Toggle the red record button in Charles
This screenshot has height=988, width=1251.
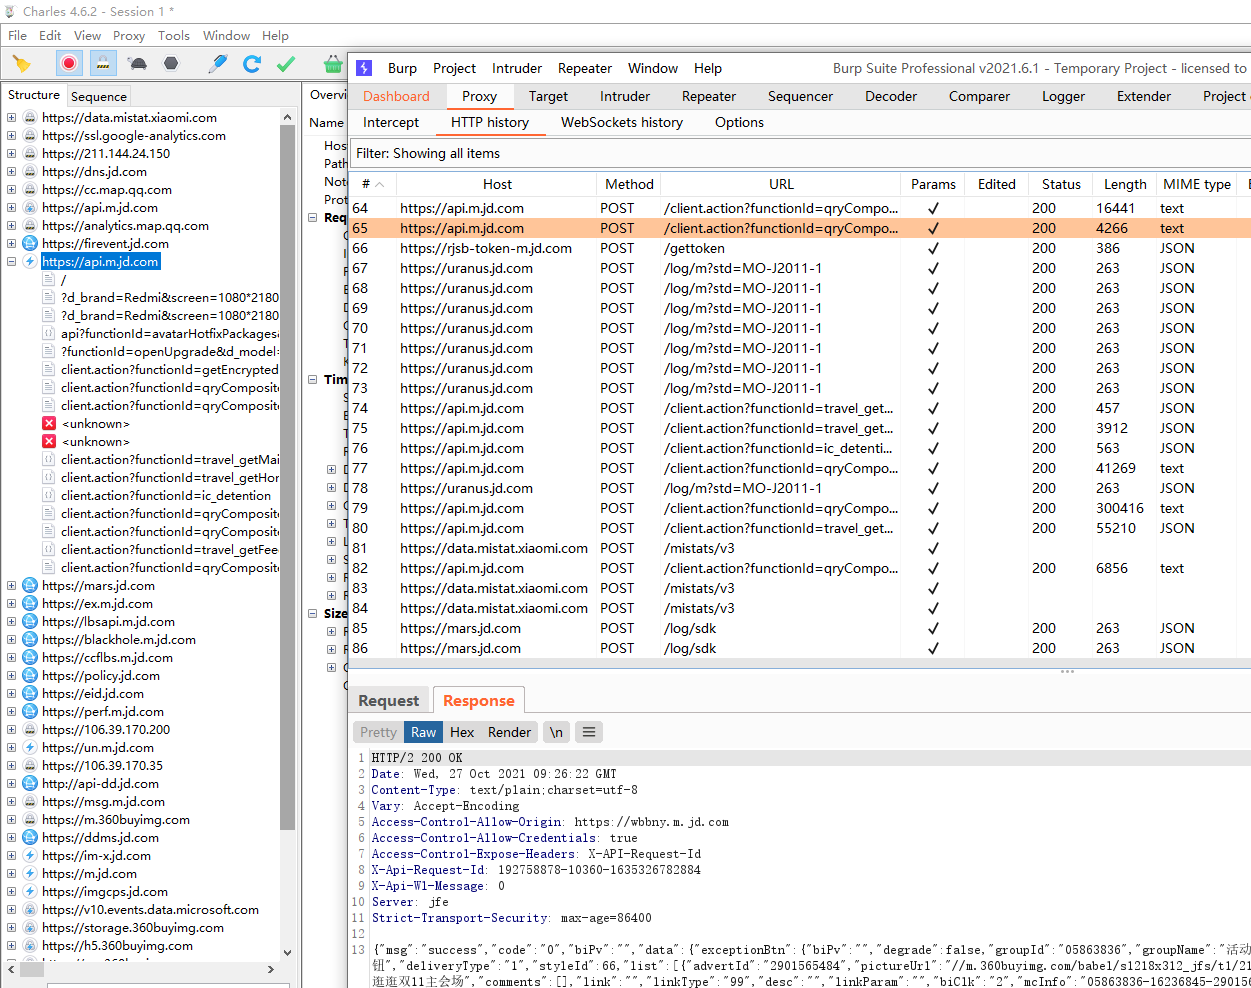point(69,64)
